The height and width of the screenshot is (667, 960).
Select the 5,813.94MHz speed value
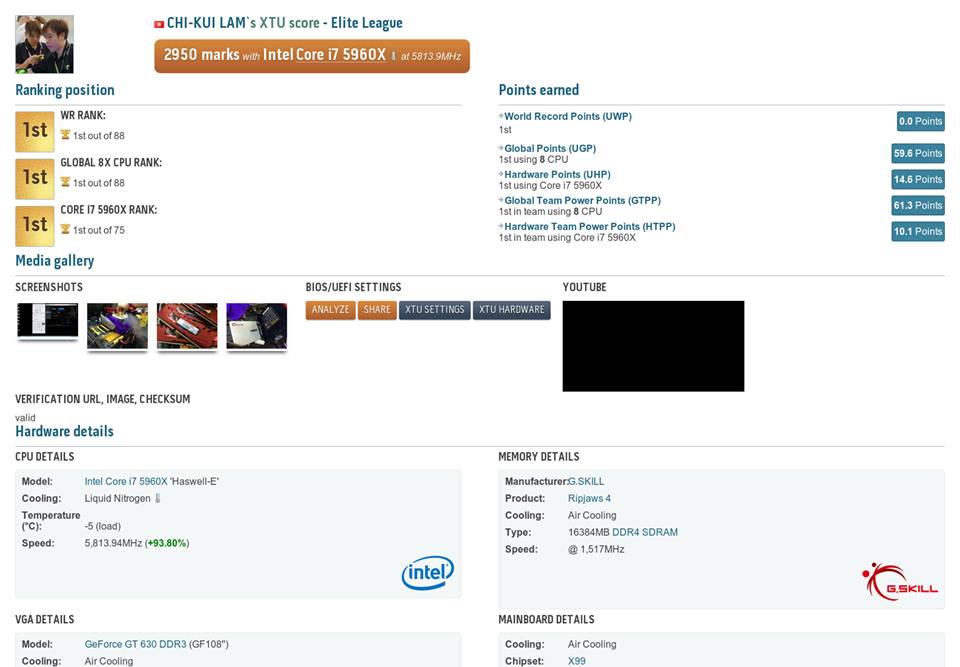(x=113, y=543)
